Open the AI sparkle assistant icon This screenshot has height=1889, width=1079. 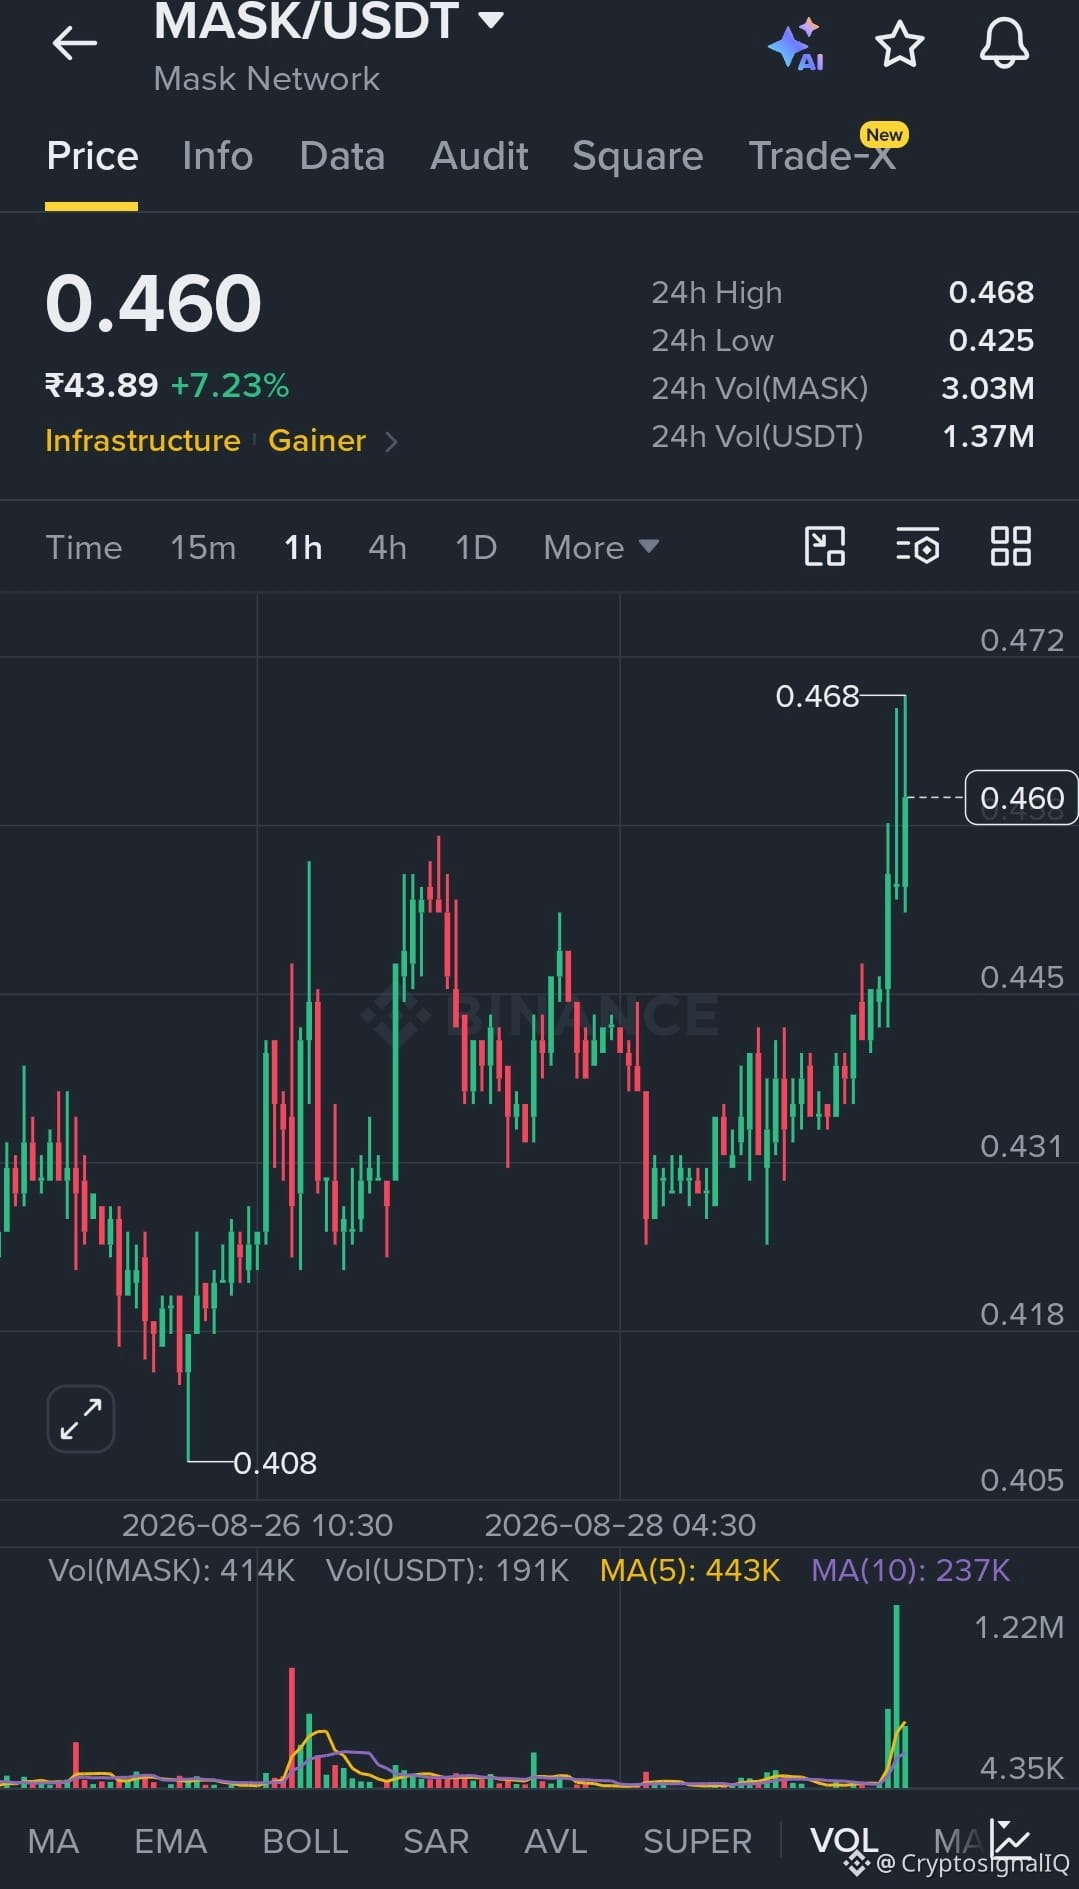796,44
